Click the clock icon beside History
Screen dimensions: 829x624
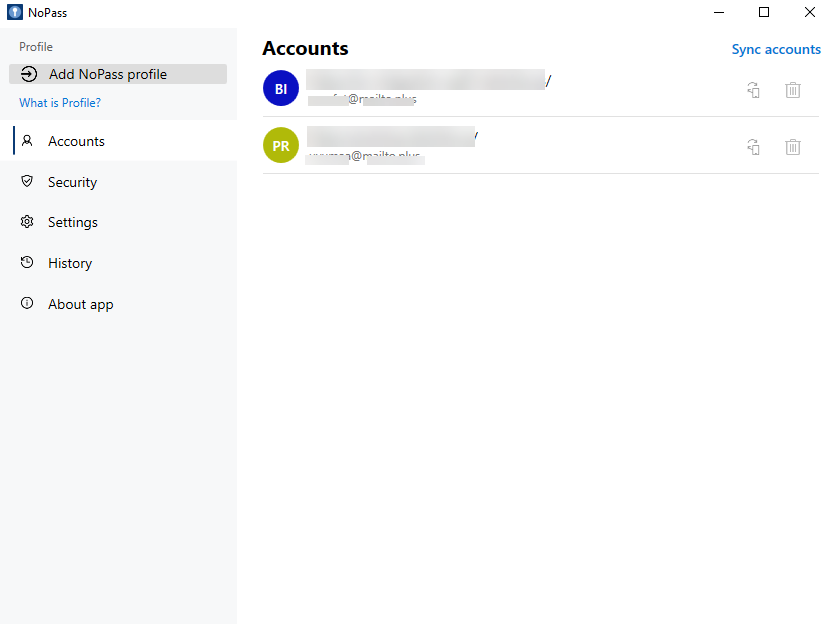[27, 263]
